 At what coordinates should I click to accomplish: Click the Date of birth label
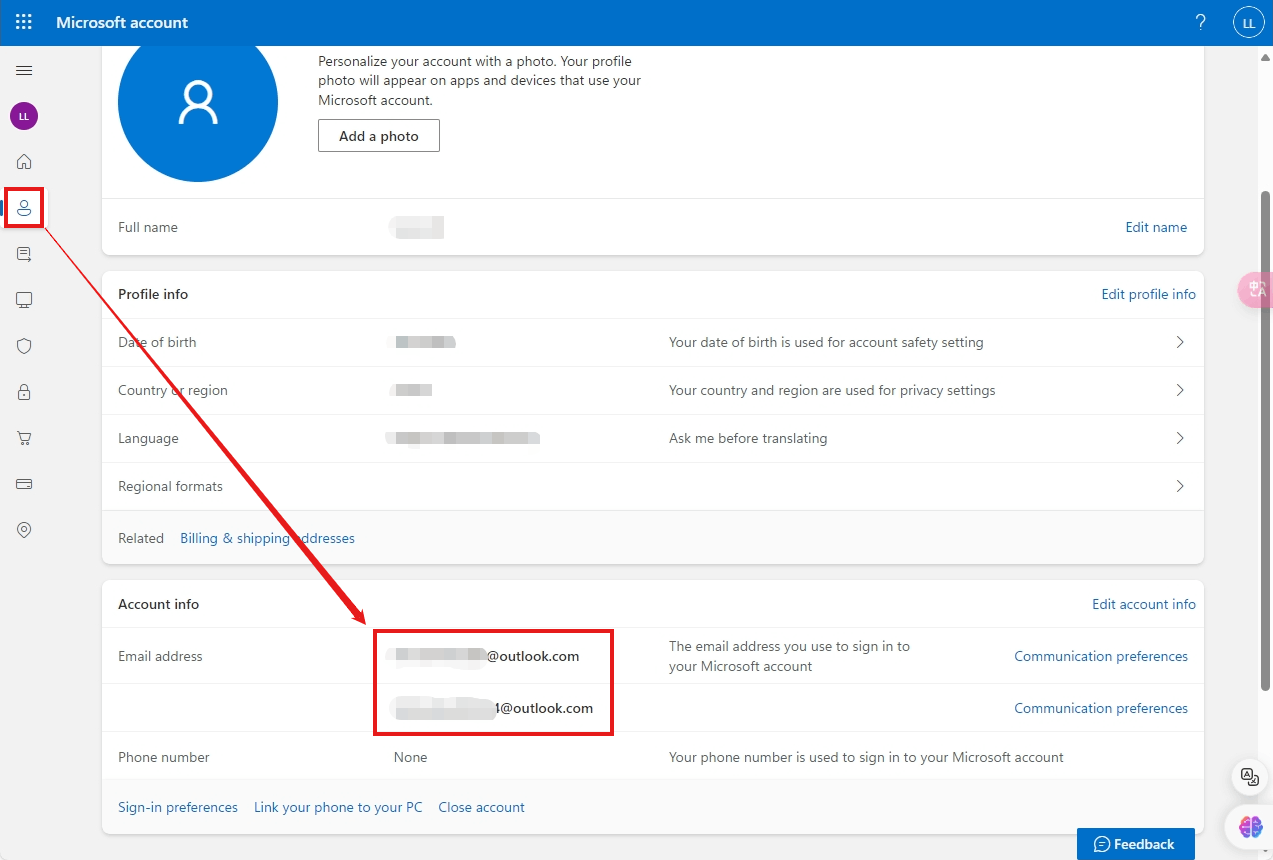[x=157, y=342]
